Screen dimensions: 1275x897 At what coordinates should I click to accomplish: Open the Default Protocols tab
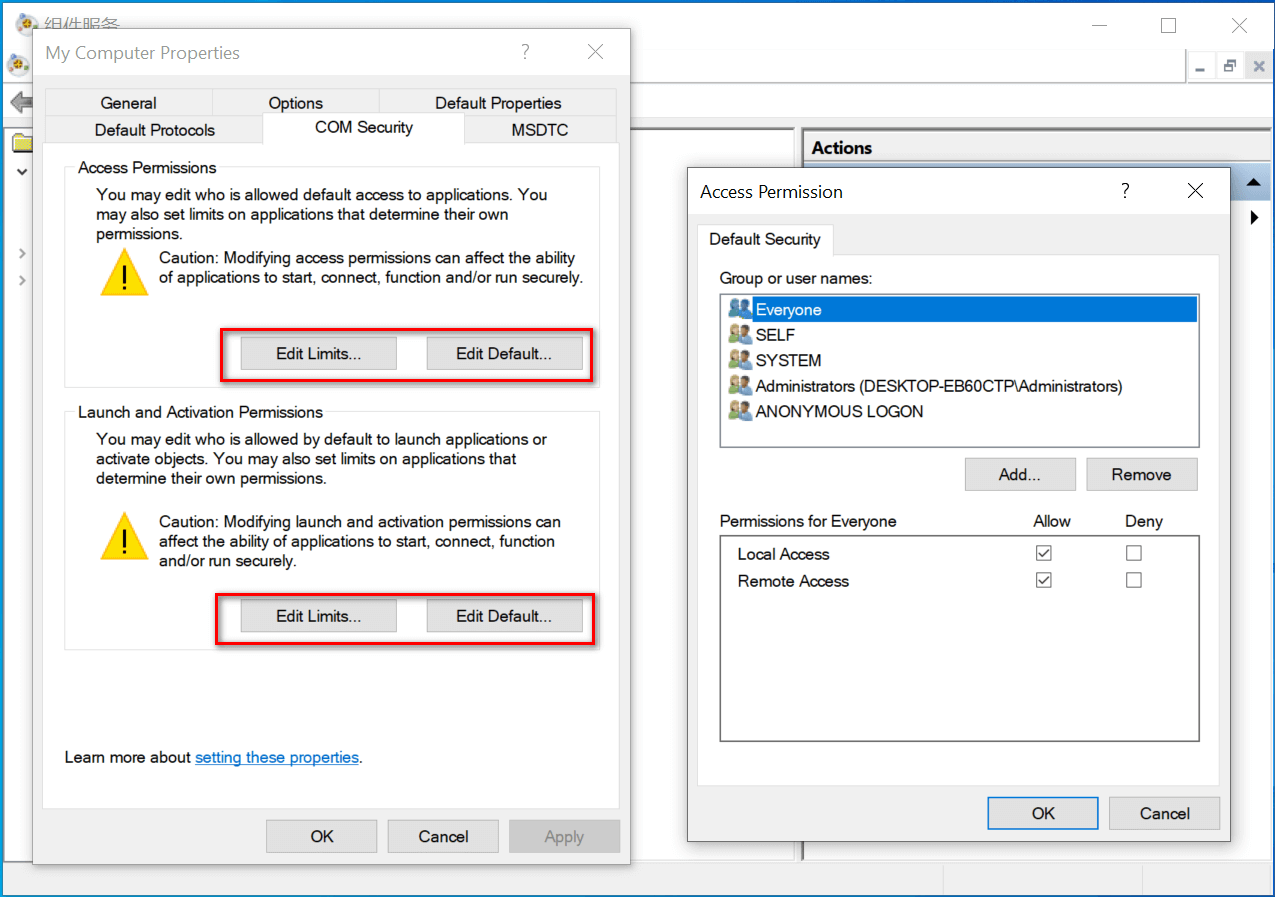[154, 130]
